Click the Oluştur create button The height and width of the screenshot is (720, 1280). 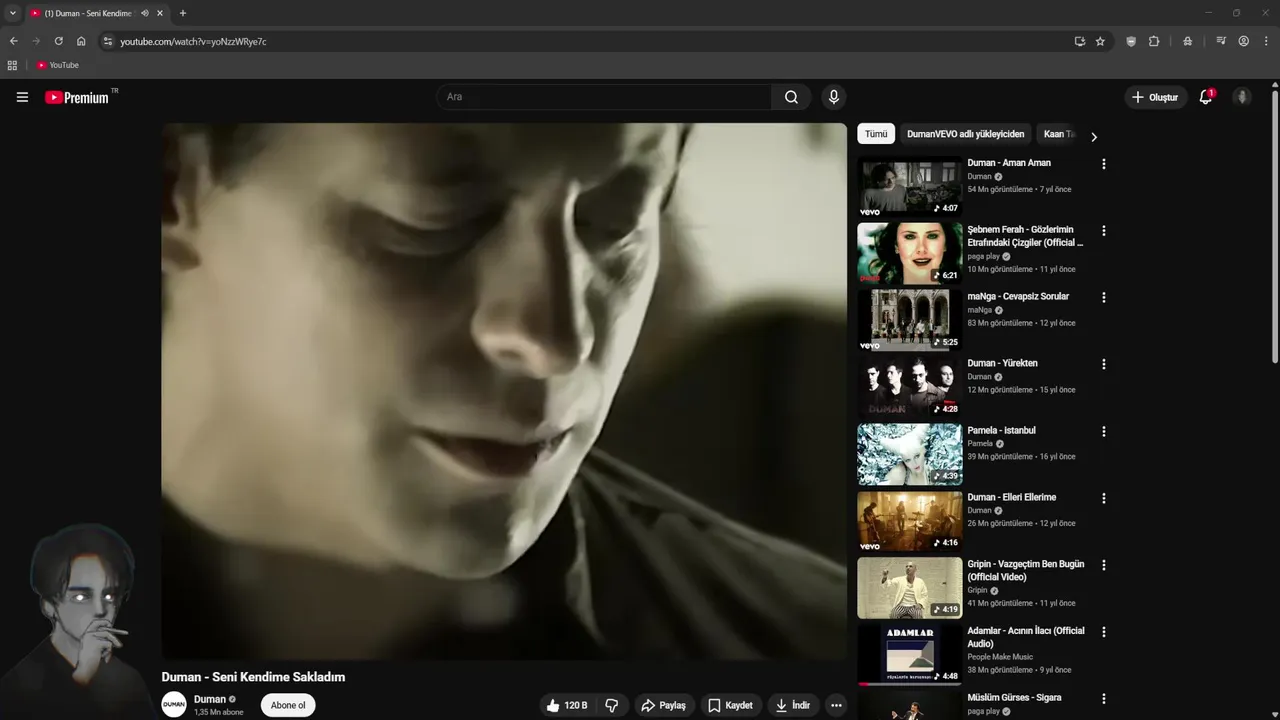click(1155, 97)
